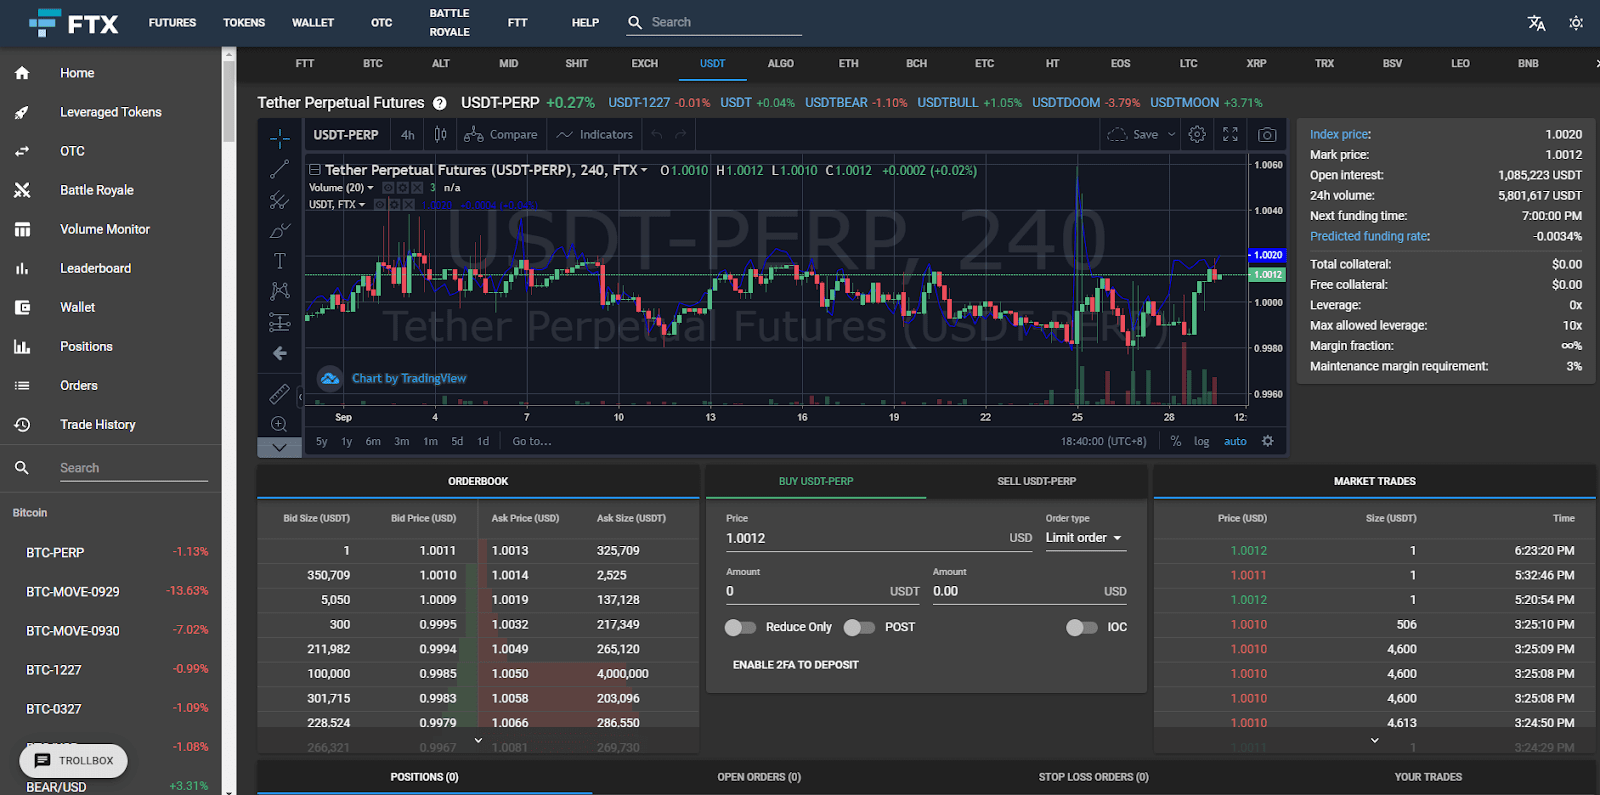Select the trend line drawing tool

pyautogui.click(x=280, y=169)
